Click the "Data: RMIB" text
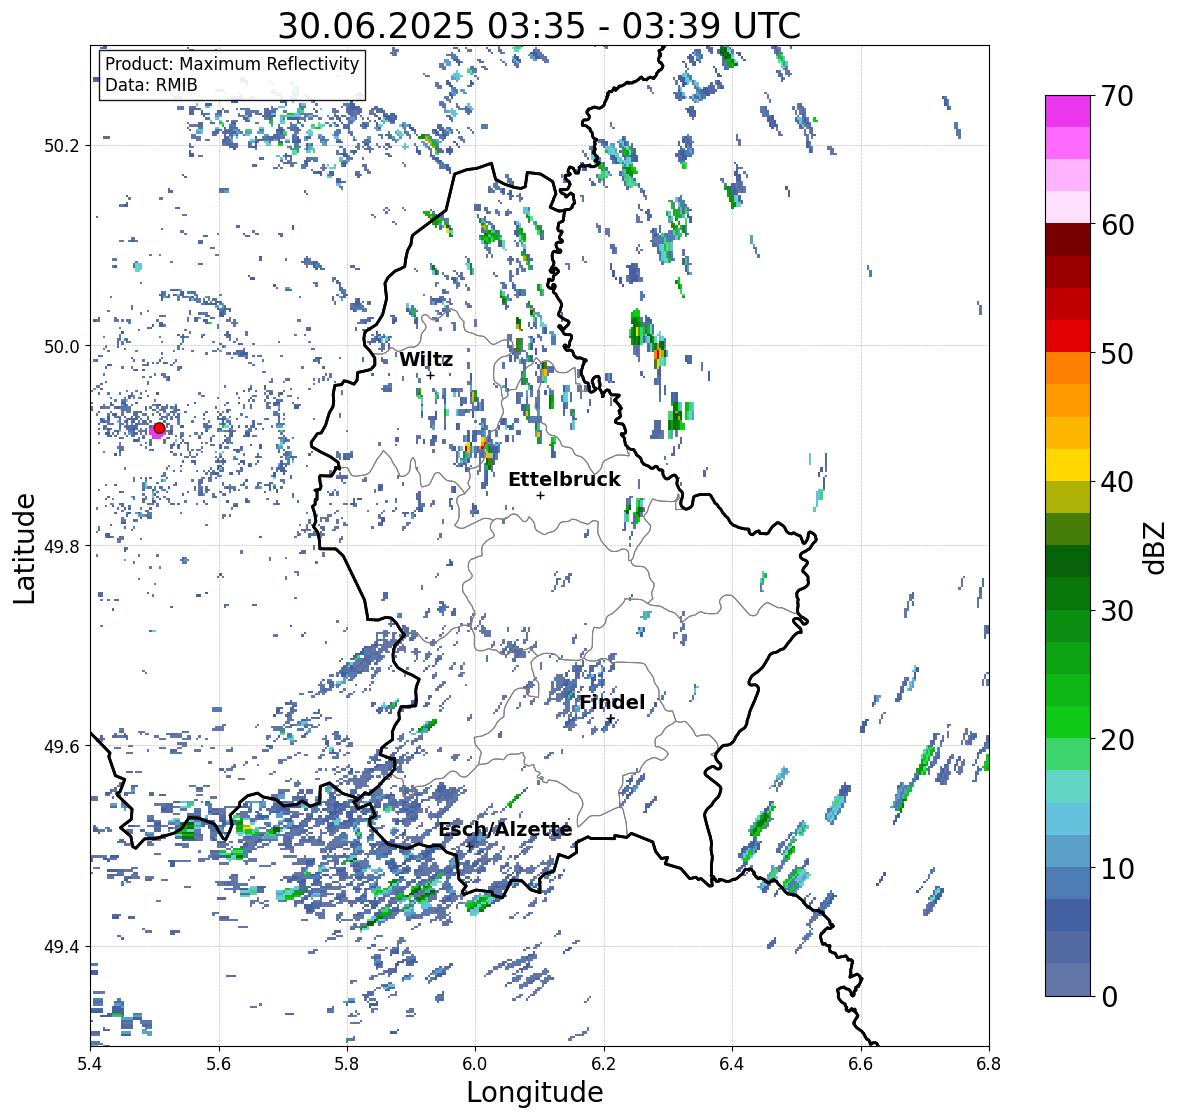 (151, 85)
